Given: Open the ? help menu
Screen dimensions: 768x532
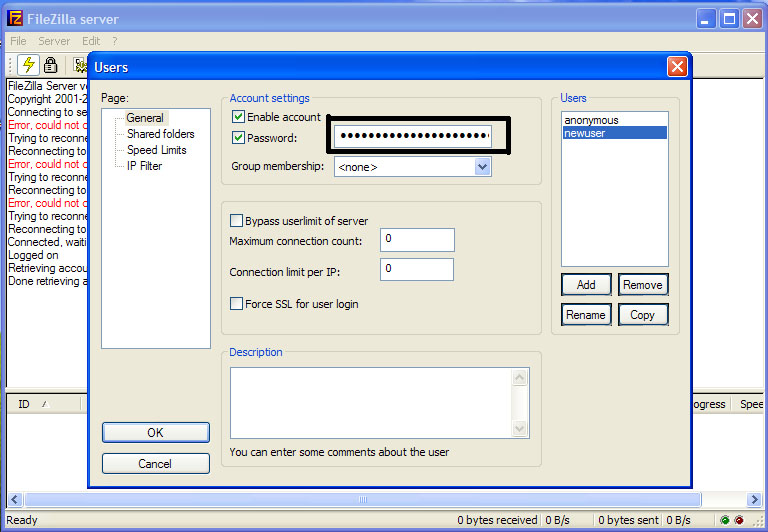Looking at the screenshot, I should 115,41.
